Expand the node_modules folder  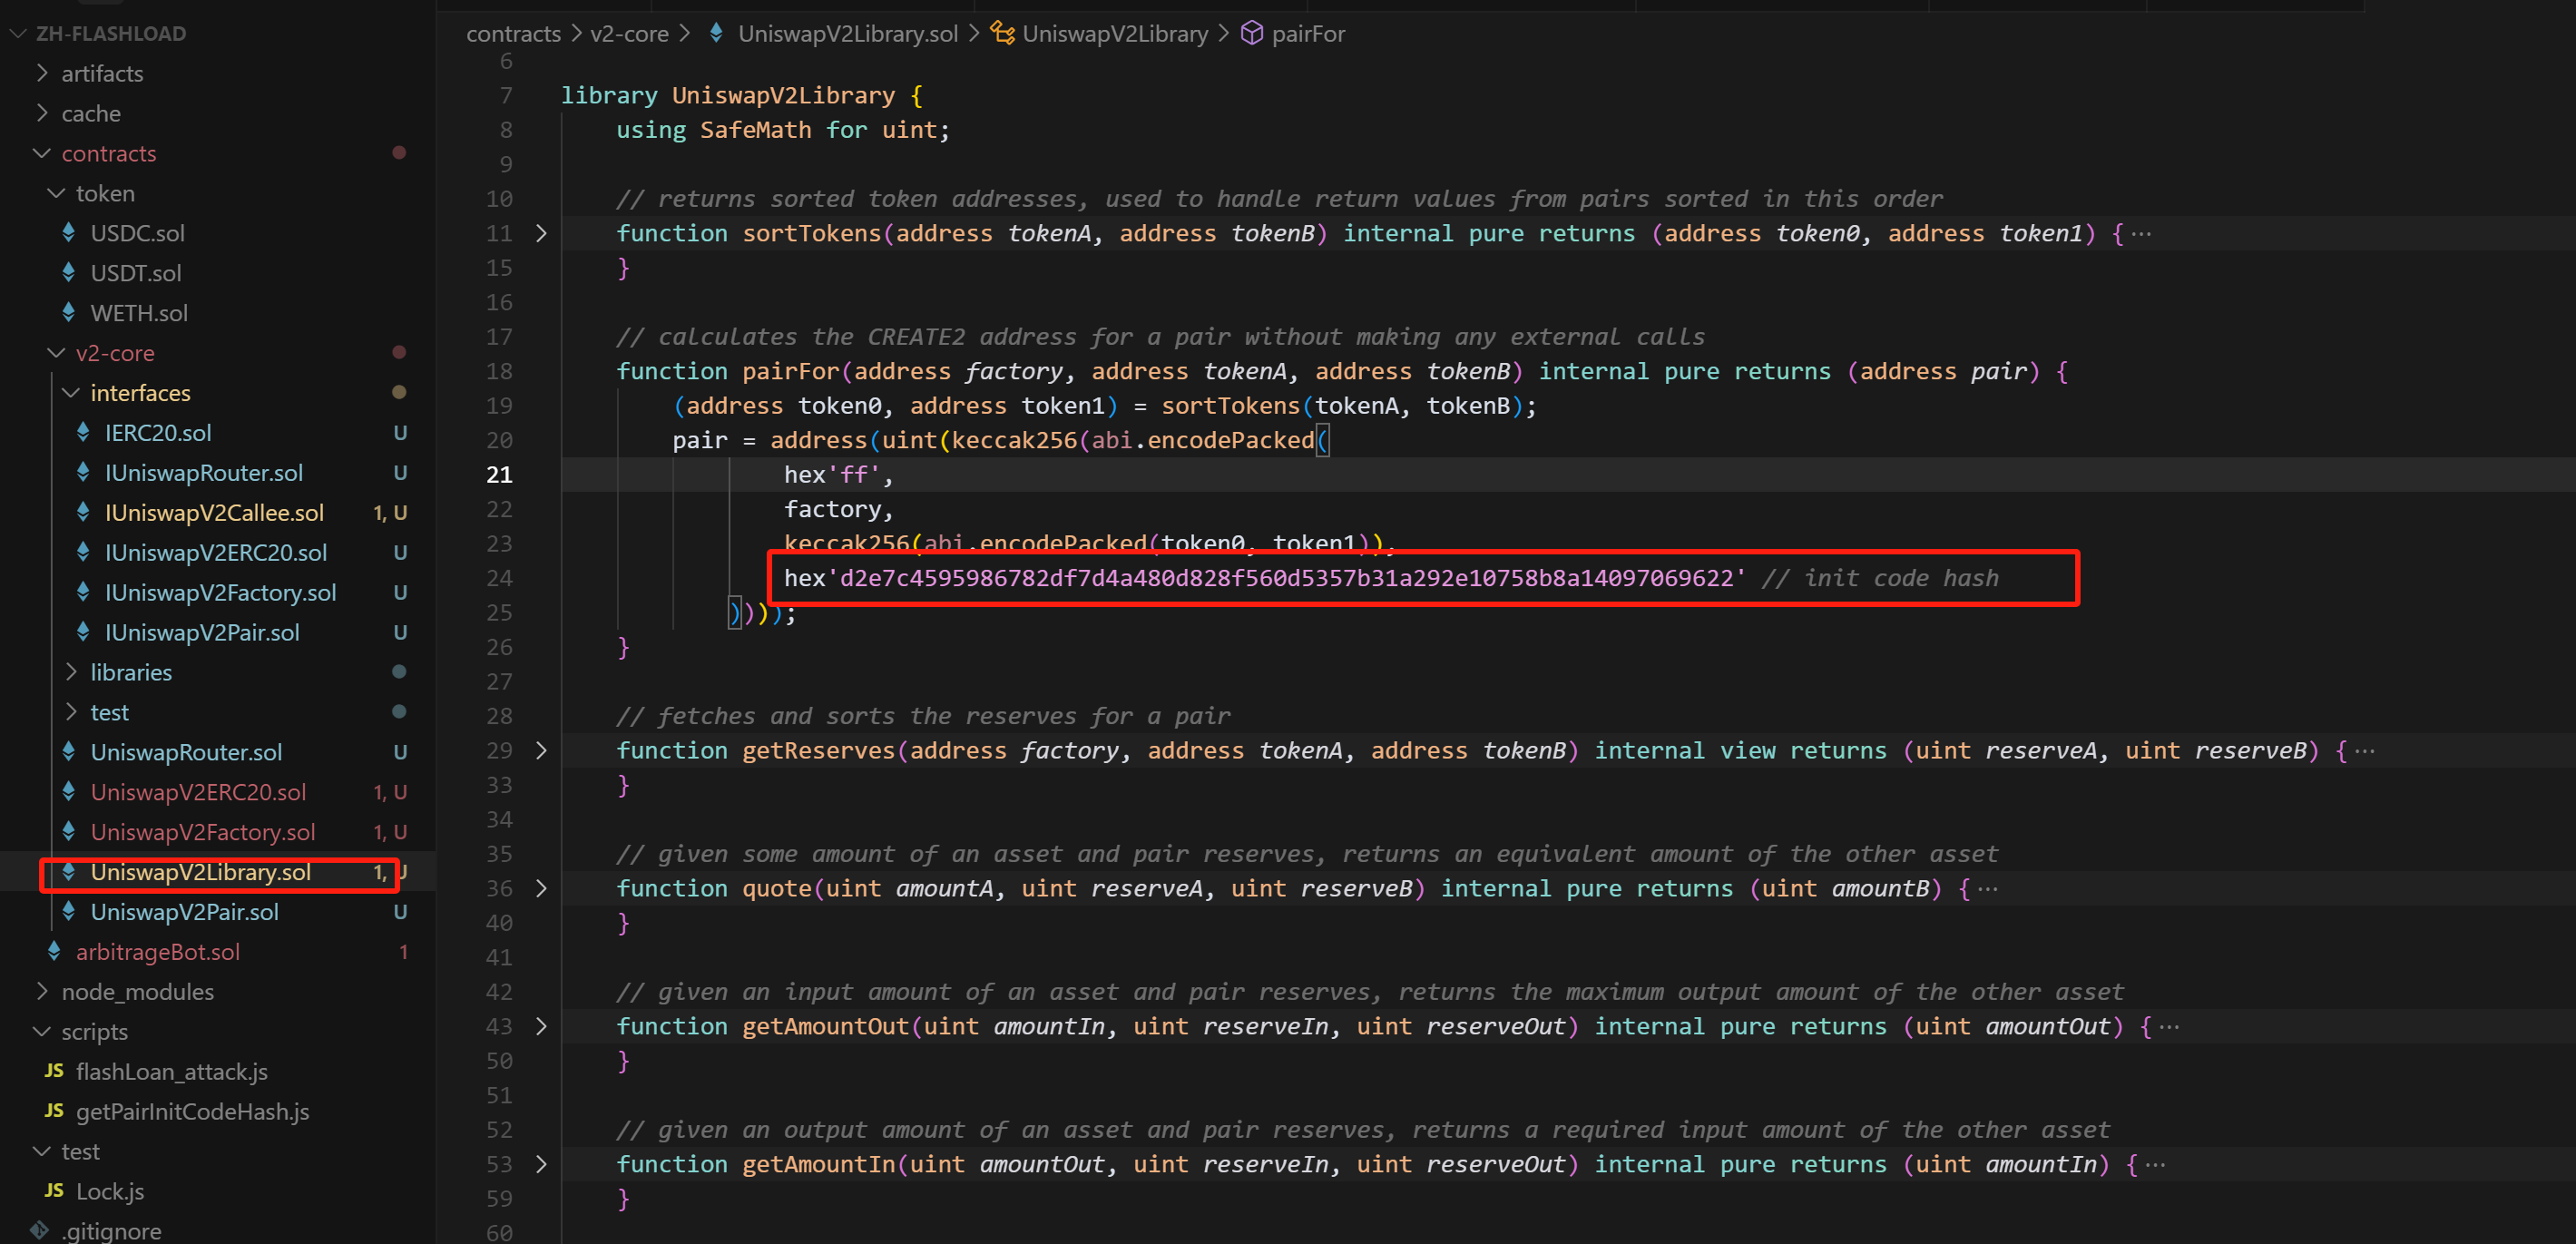tap(42, 991)
